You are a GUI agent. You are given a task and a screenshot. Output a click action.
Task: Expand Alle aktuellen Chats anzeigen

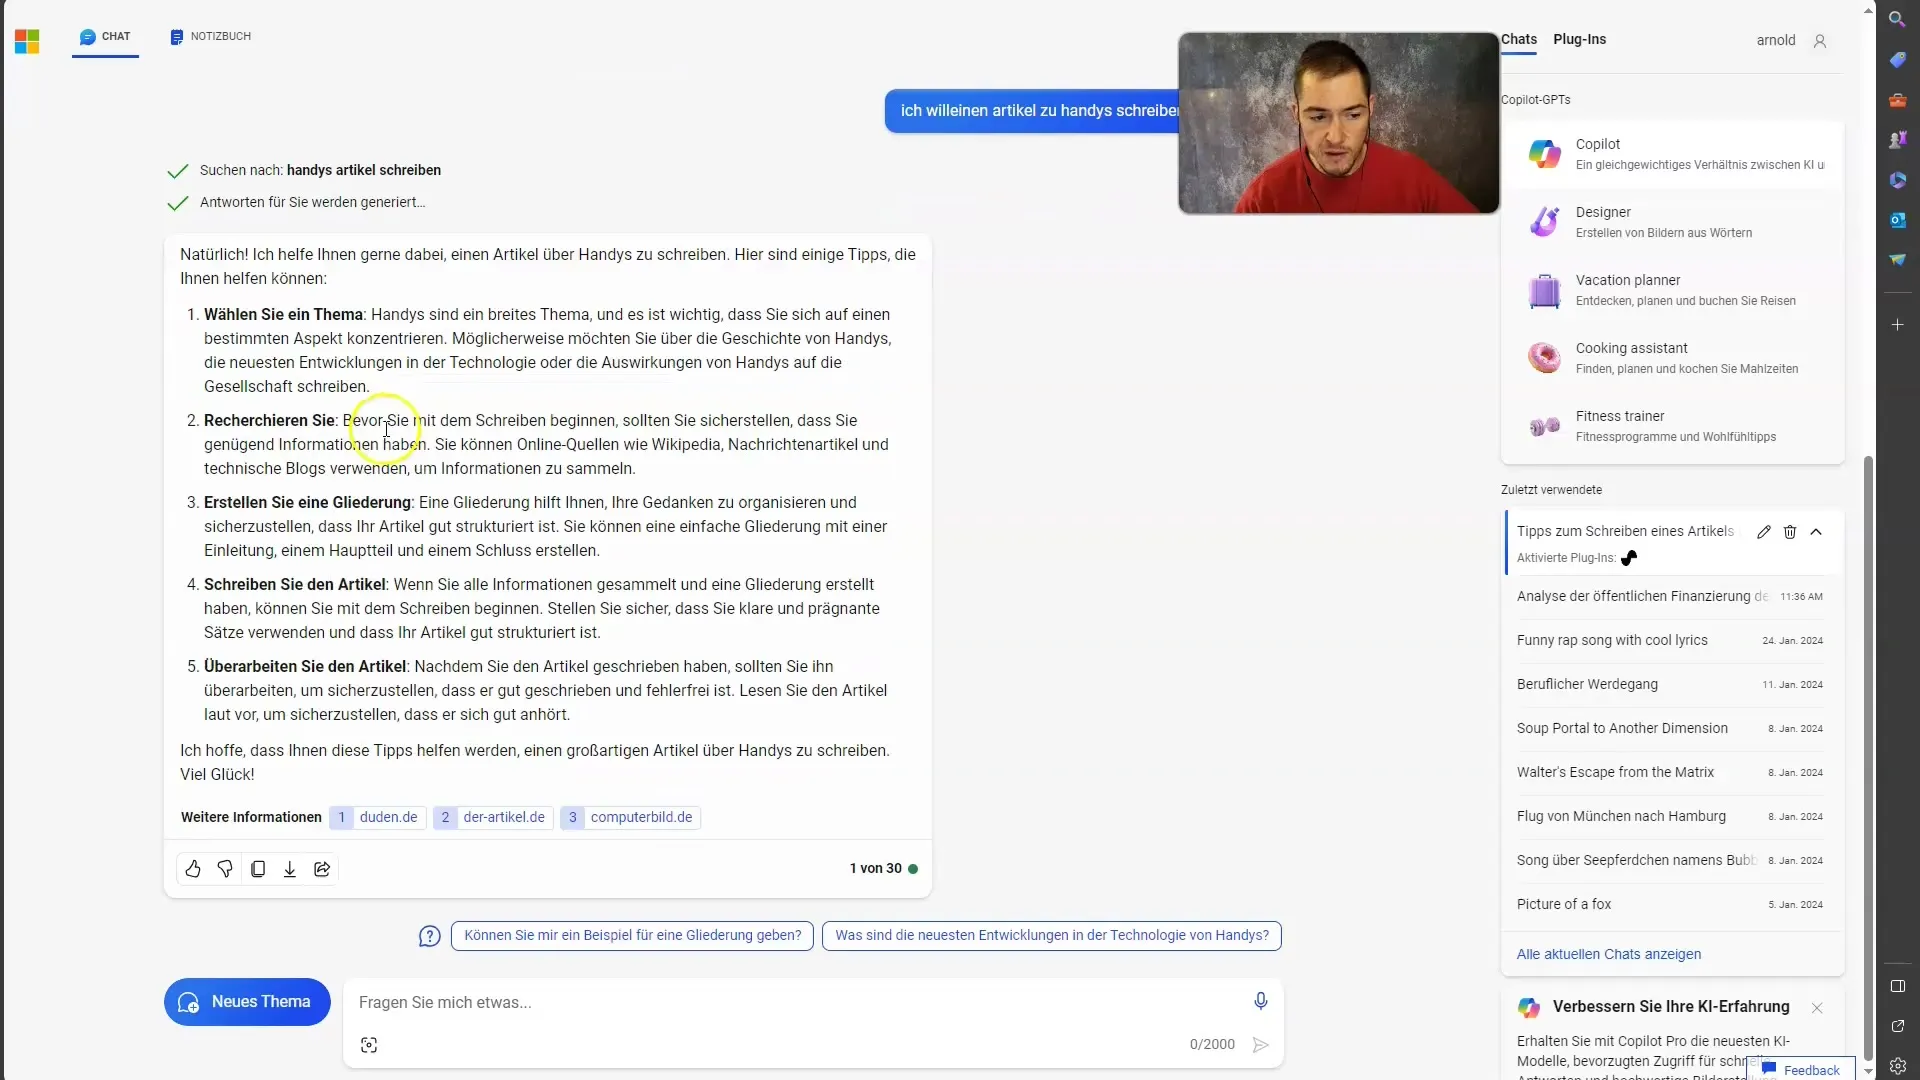(1609, 953)
